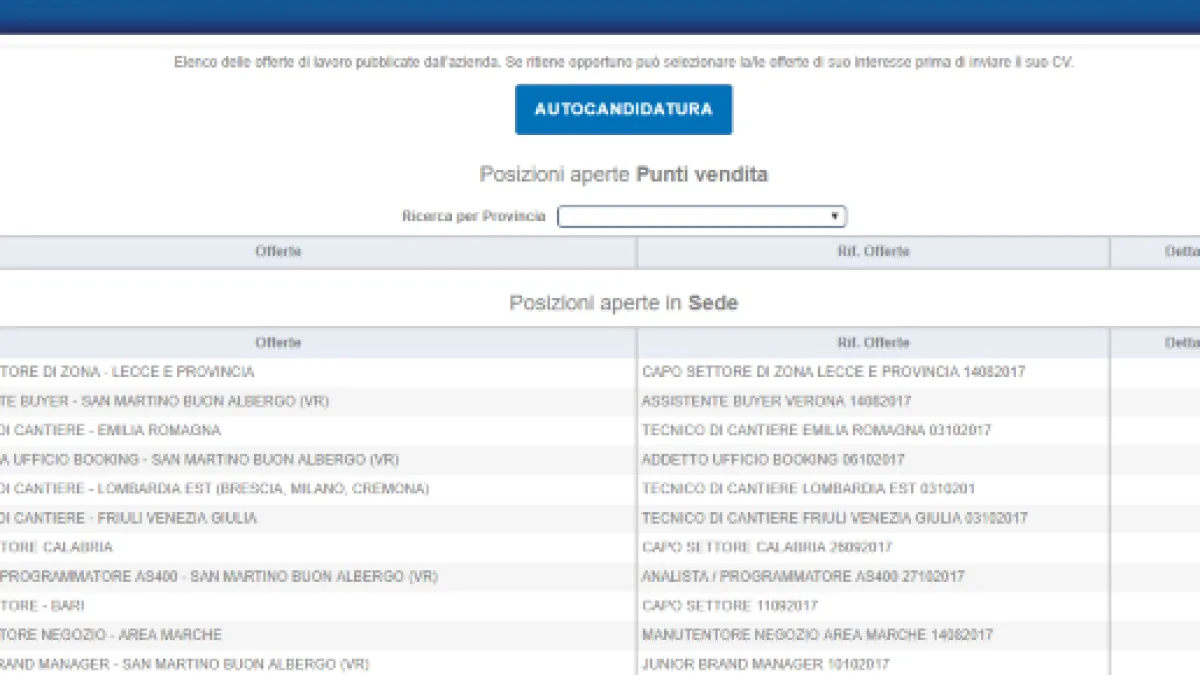Click the AUTOCANDIDATURA button
This screenshot has height=675, width=1200.
(x=623, y=109)
